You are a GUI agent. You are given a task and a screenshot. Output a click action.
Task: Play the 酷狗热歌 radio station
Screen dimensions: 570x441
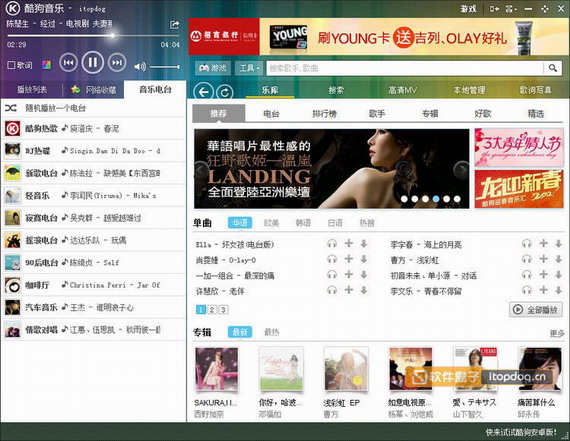point(94,128)
